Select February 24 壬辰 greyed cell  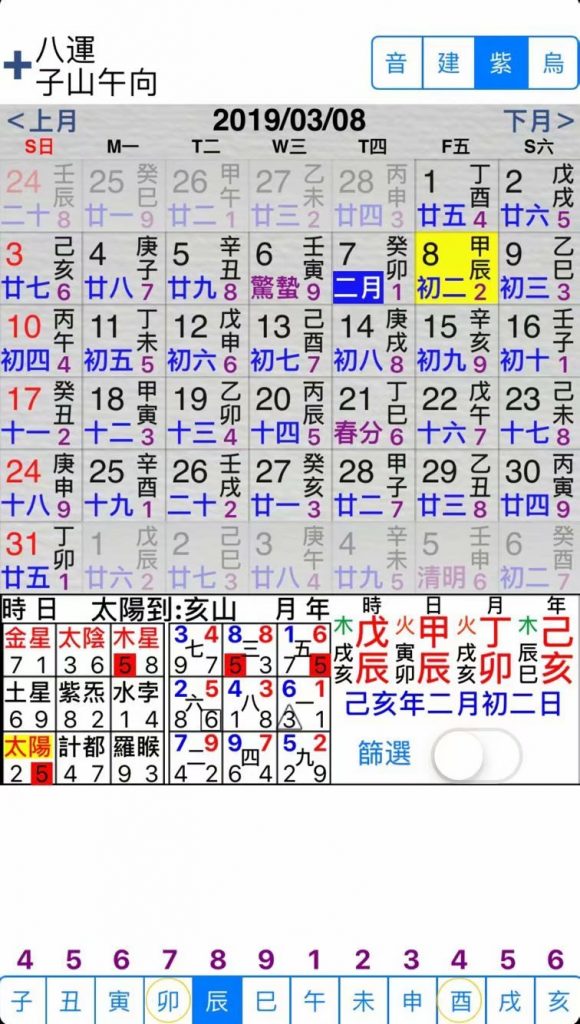pos(41,195)
